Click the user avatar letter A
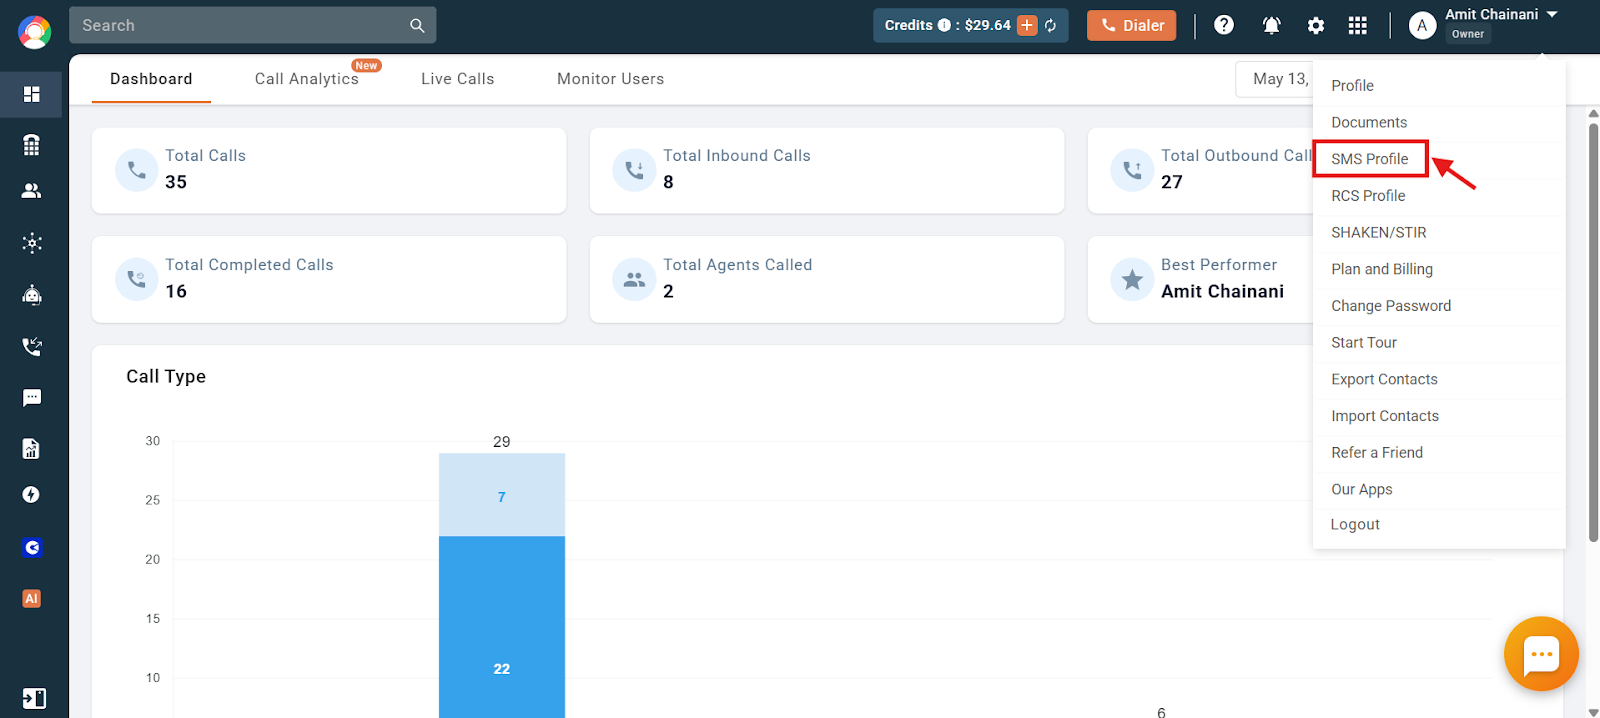1600x718 pixels. [x=1422, y=26]
